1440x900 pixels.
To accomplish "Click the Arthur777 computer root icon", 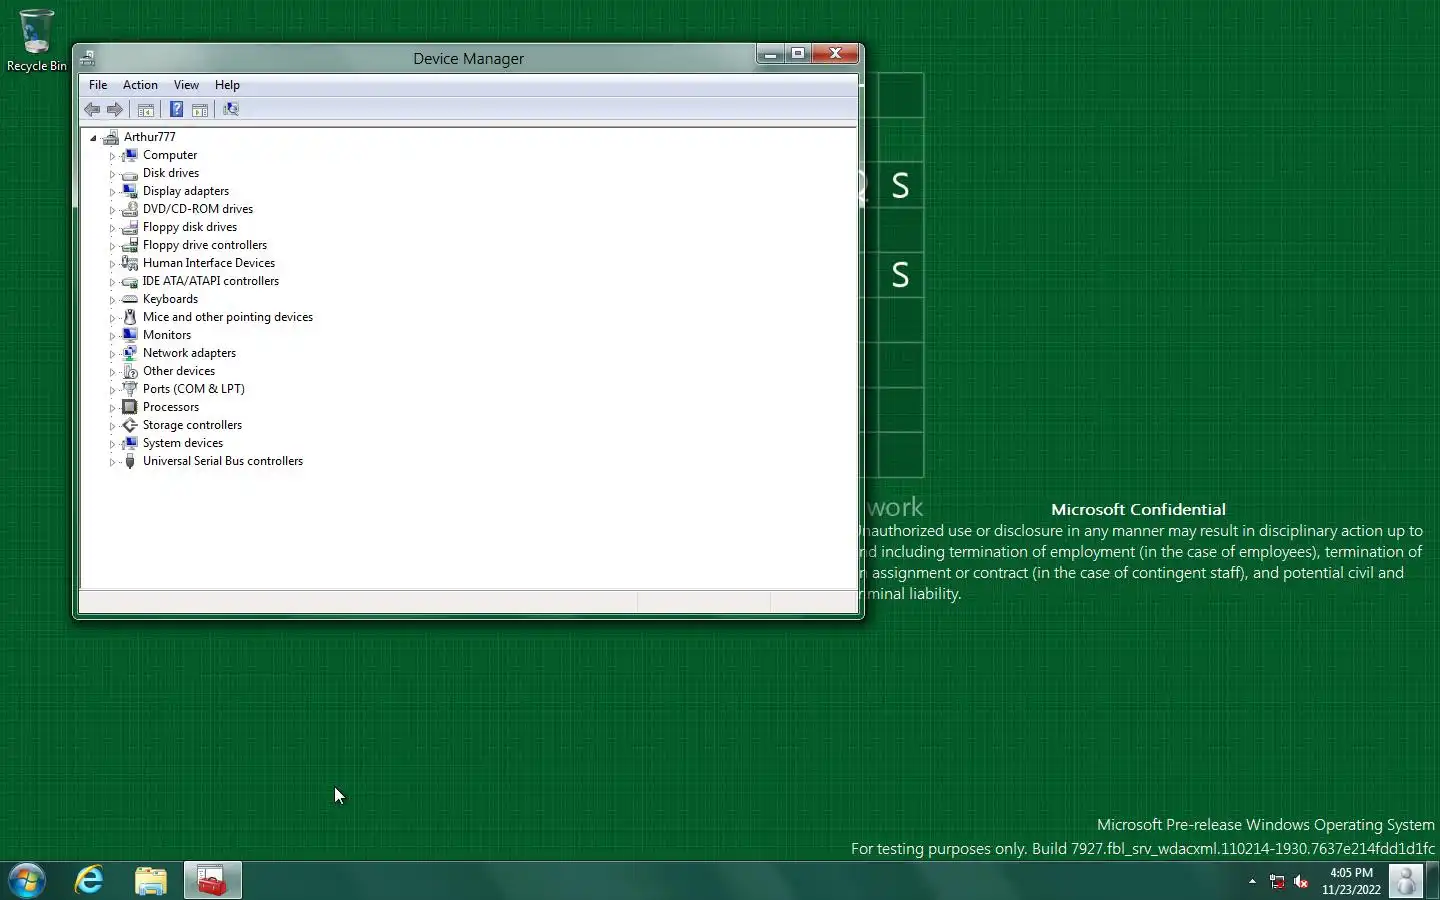I will coord(111,137).
